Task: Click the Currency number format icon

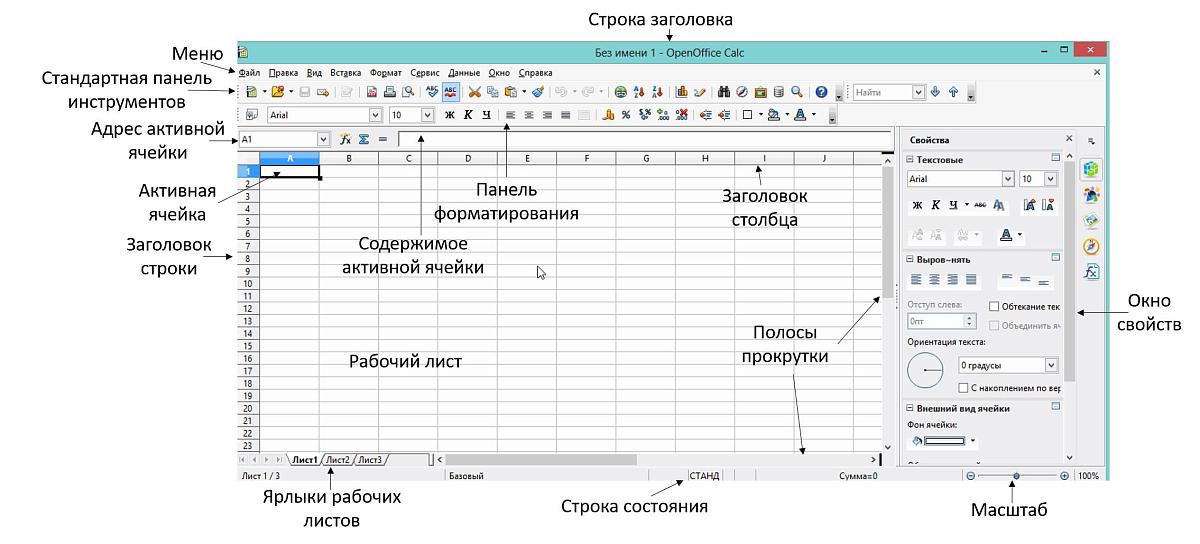Action: tap(608, 115)
